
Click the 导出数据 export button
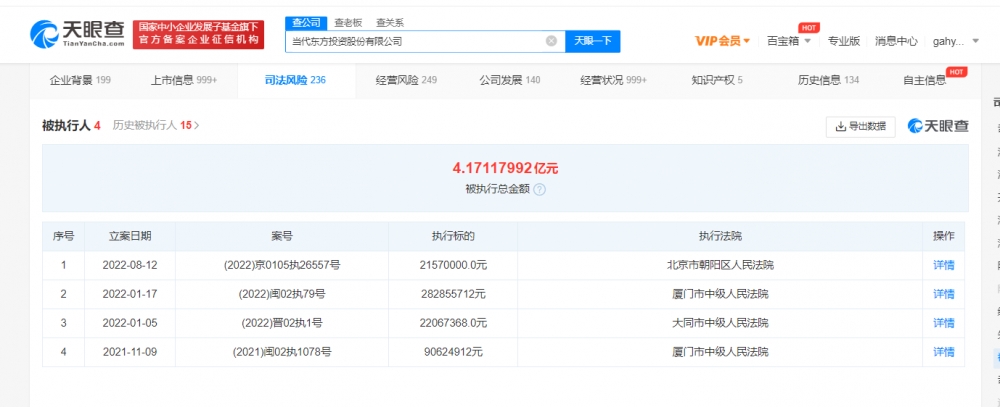(860, 126)
